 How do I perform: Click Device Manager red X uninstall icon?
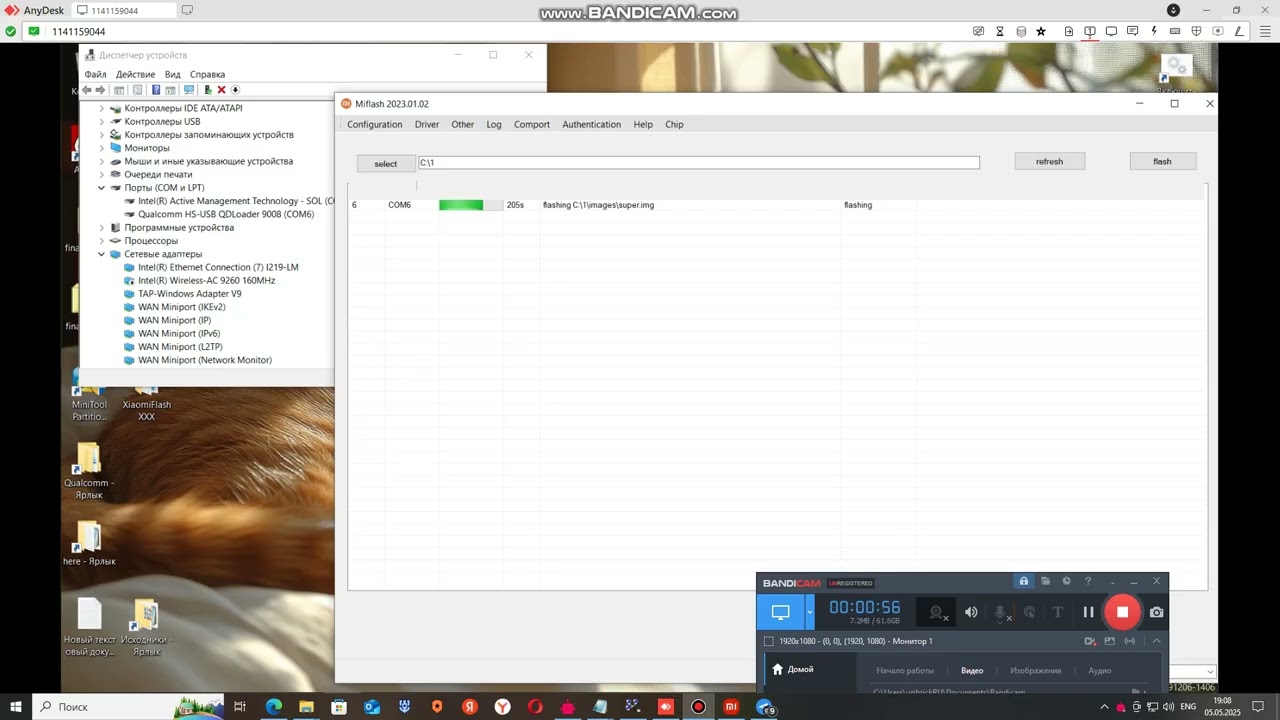pyautogui.click(x=222, y=90)
